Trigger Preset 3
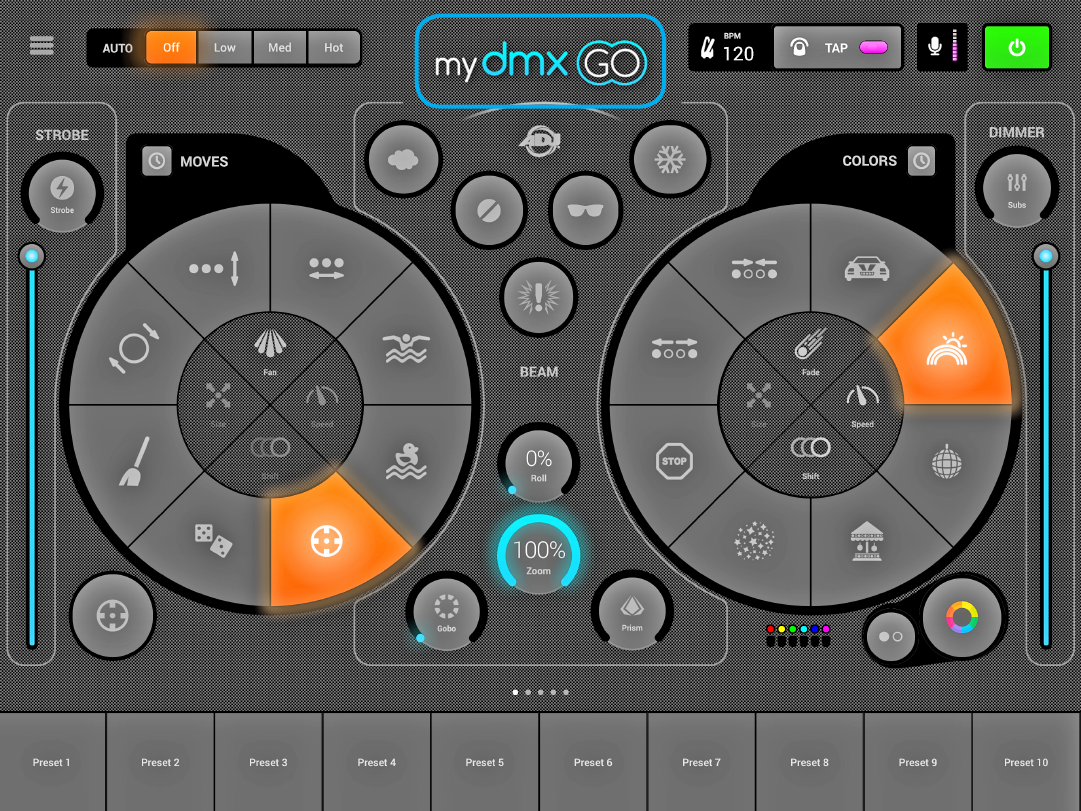The image size is (1081, 811). 268,762
